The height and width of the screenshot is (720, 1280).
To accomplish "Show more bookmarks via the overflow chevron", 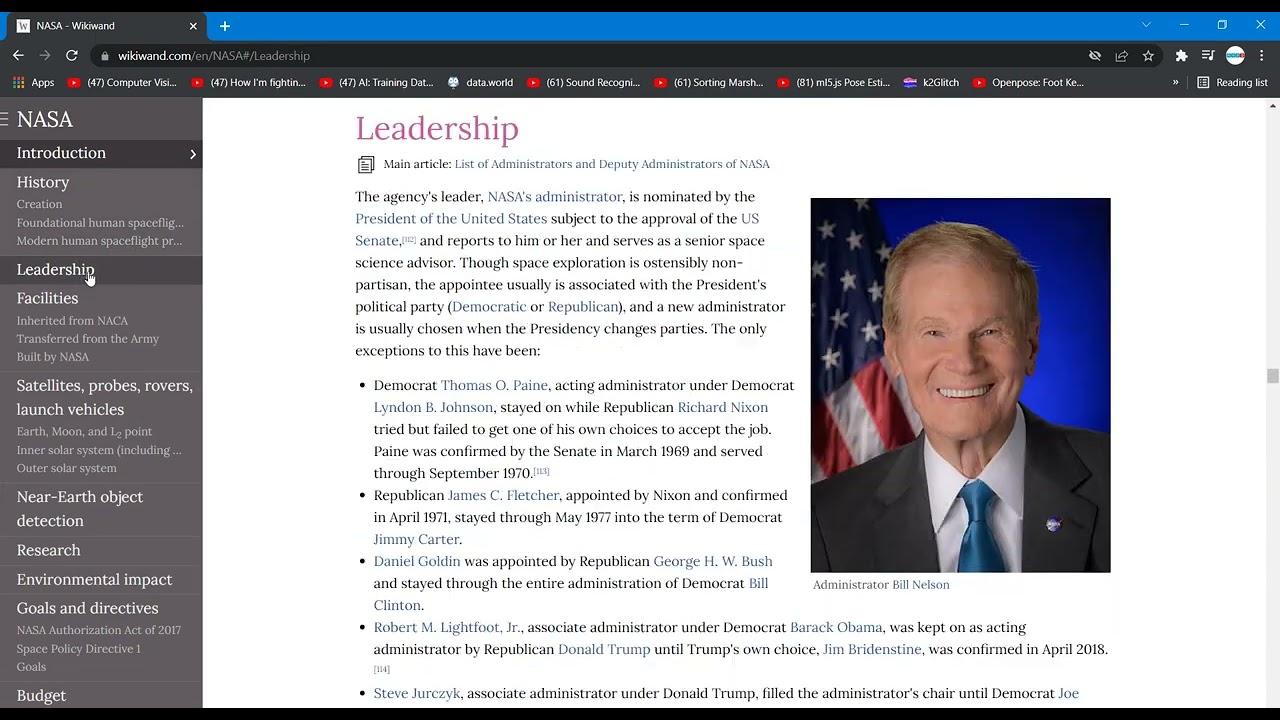I will 1175,83.
